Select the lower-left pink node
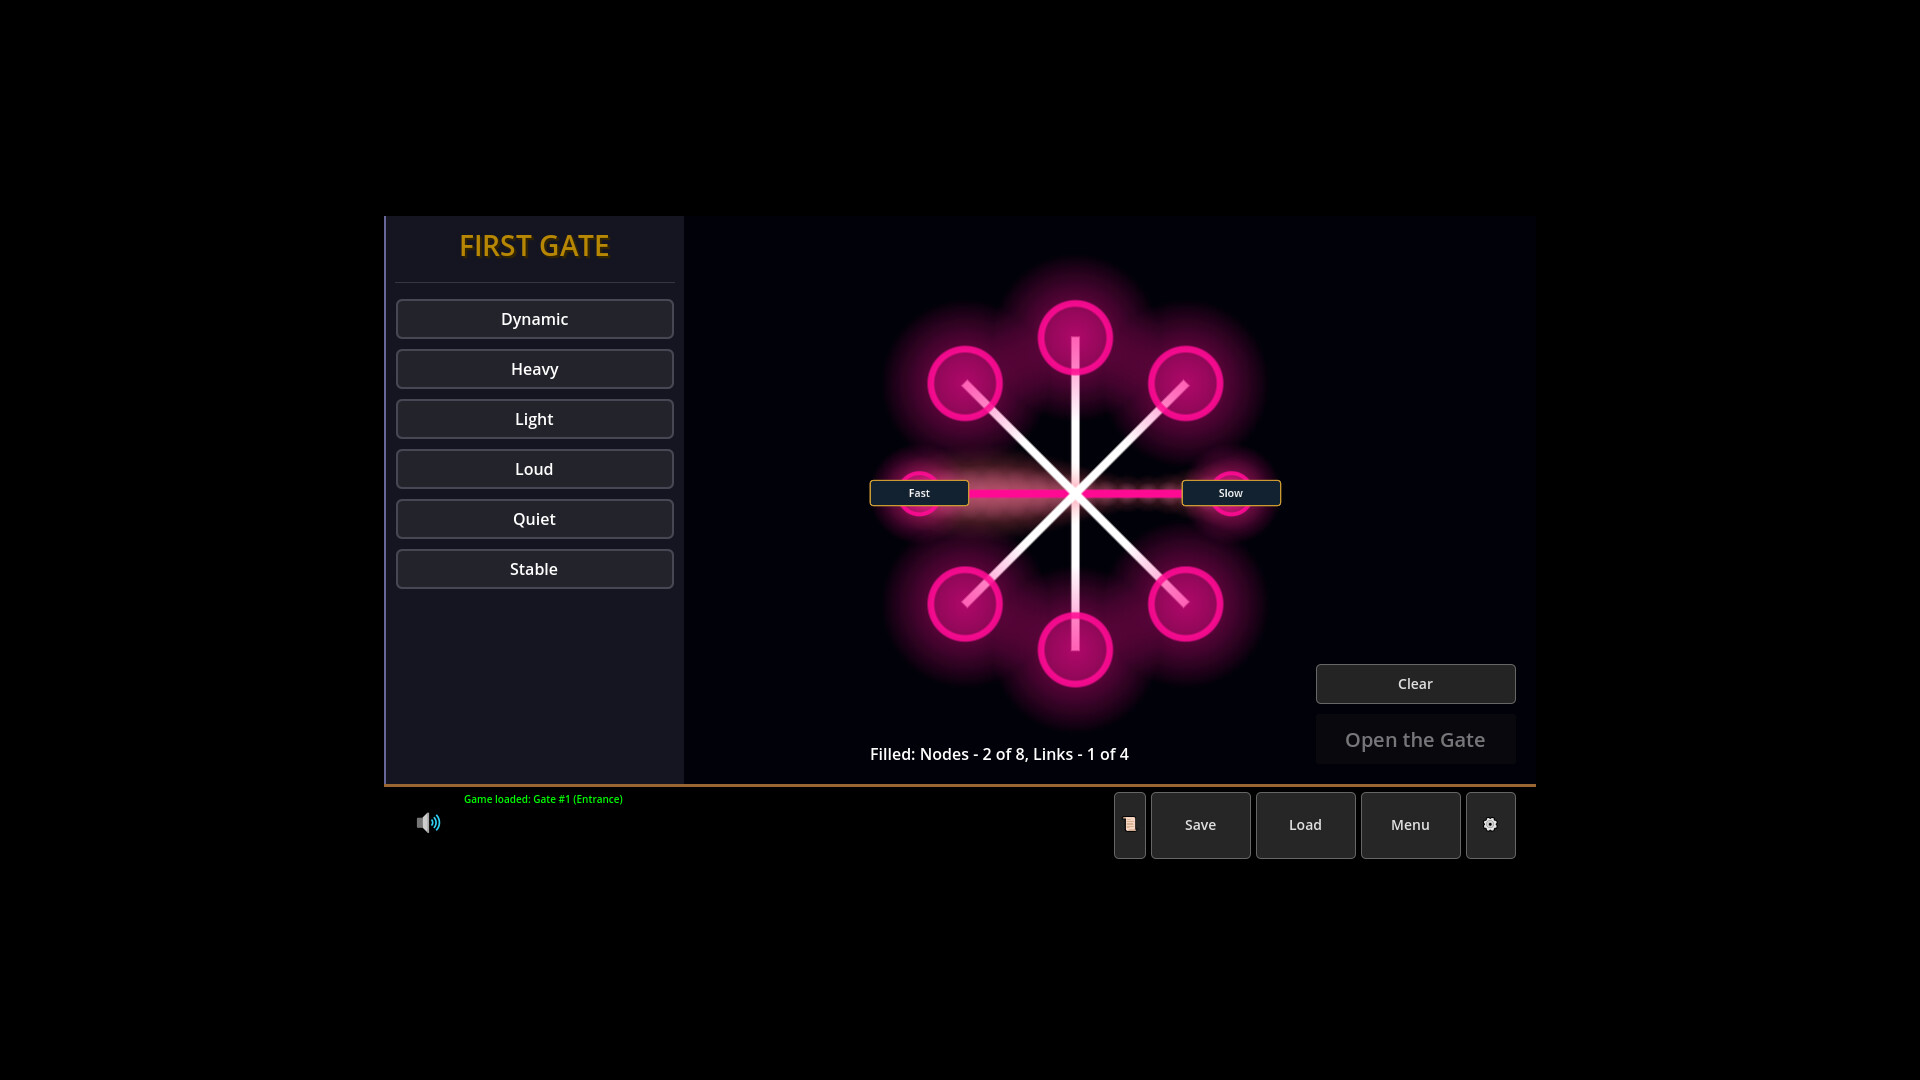Screen dimensions: 1920x1080 [x=964, y=603]
